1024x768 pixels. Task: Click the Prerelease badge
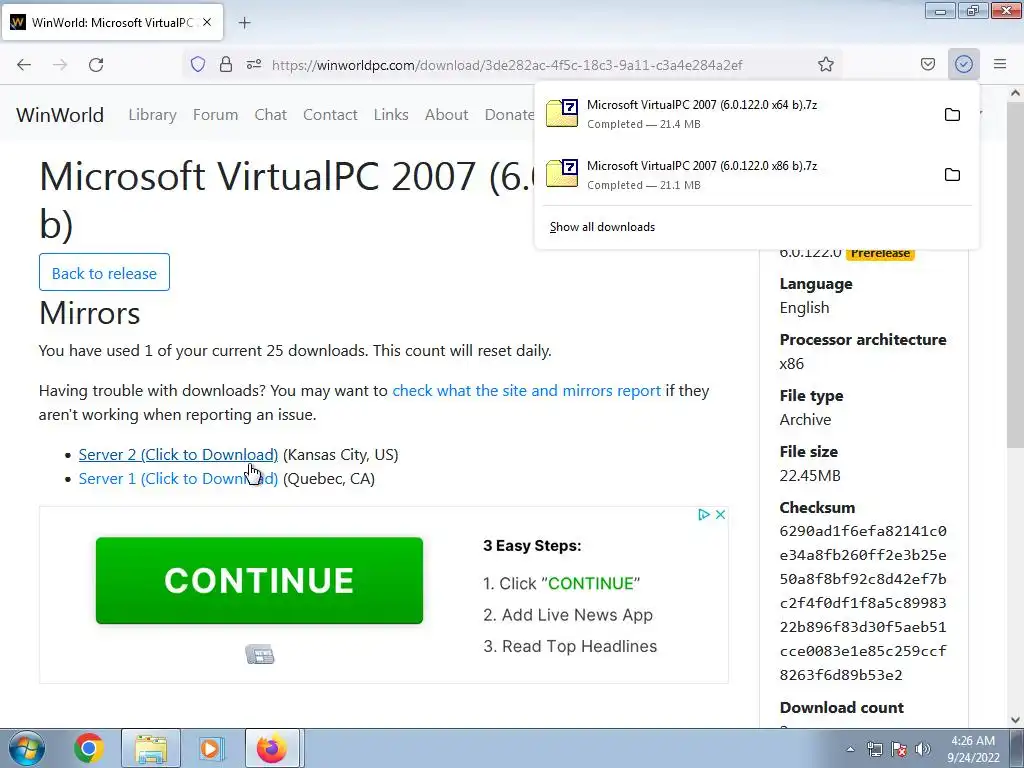pyautogui.click(x=880, y=253)
